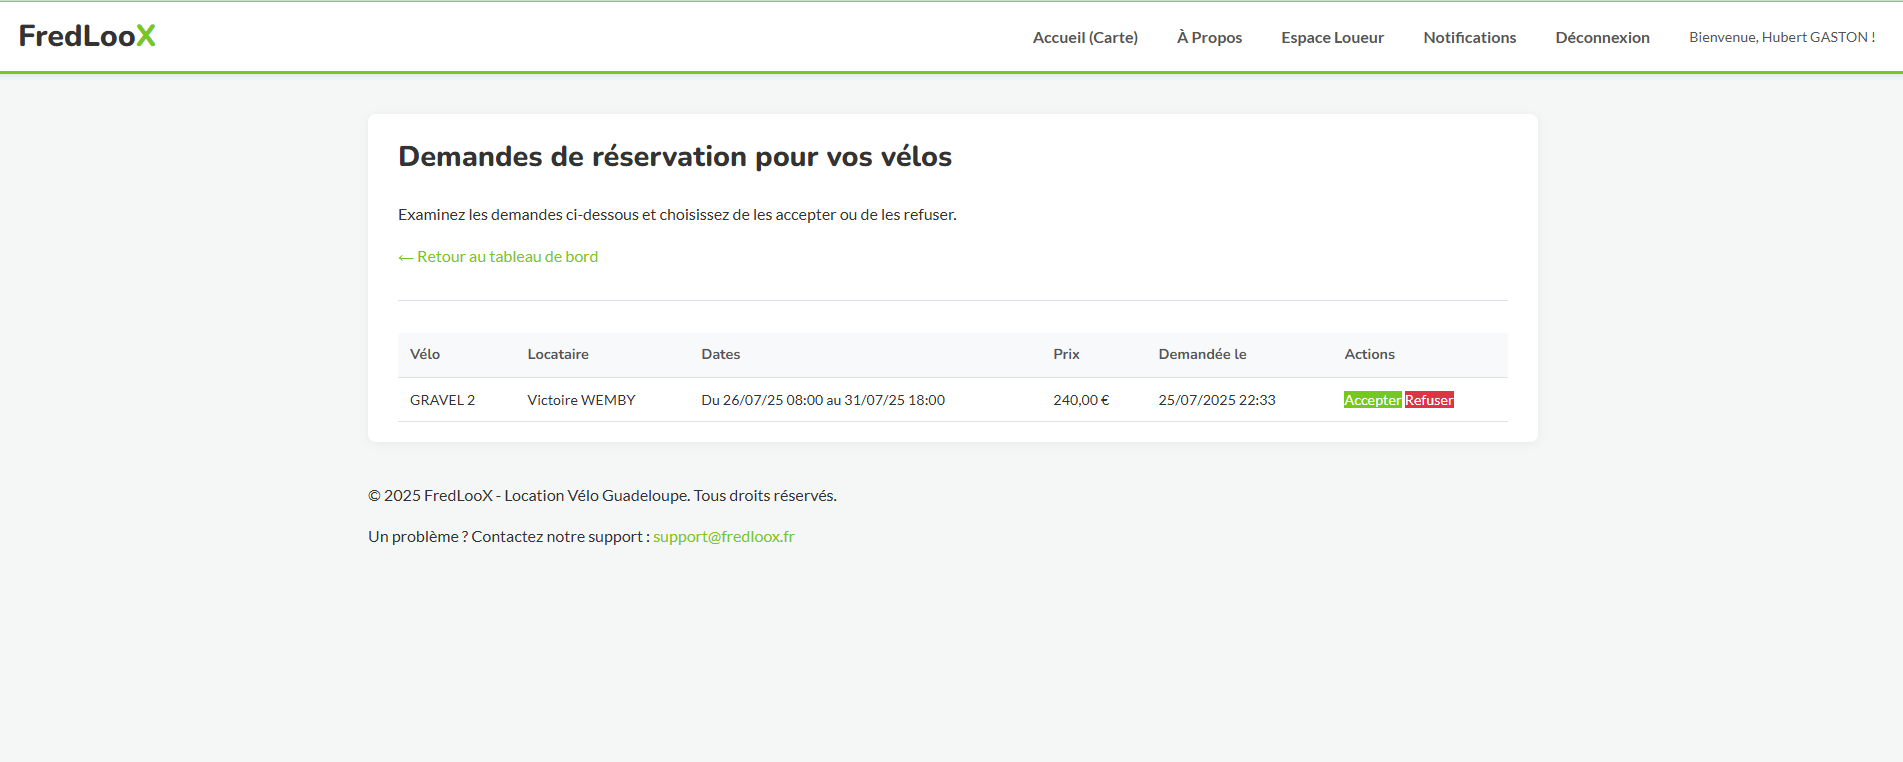Click the 25/07/2025 22:33 request date
Viewport: 1903px width, 762px height.
tap(1217, 400)
